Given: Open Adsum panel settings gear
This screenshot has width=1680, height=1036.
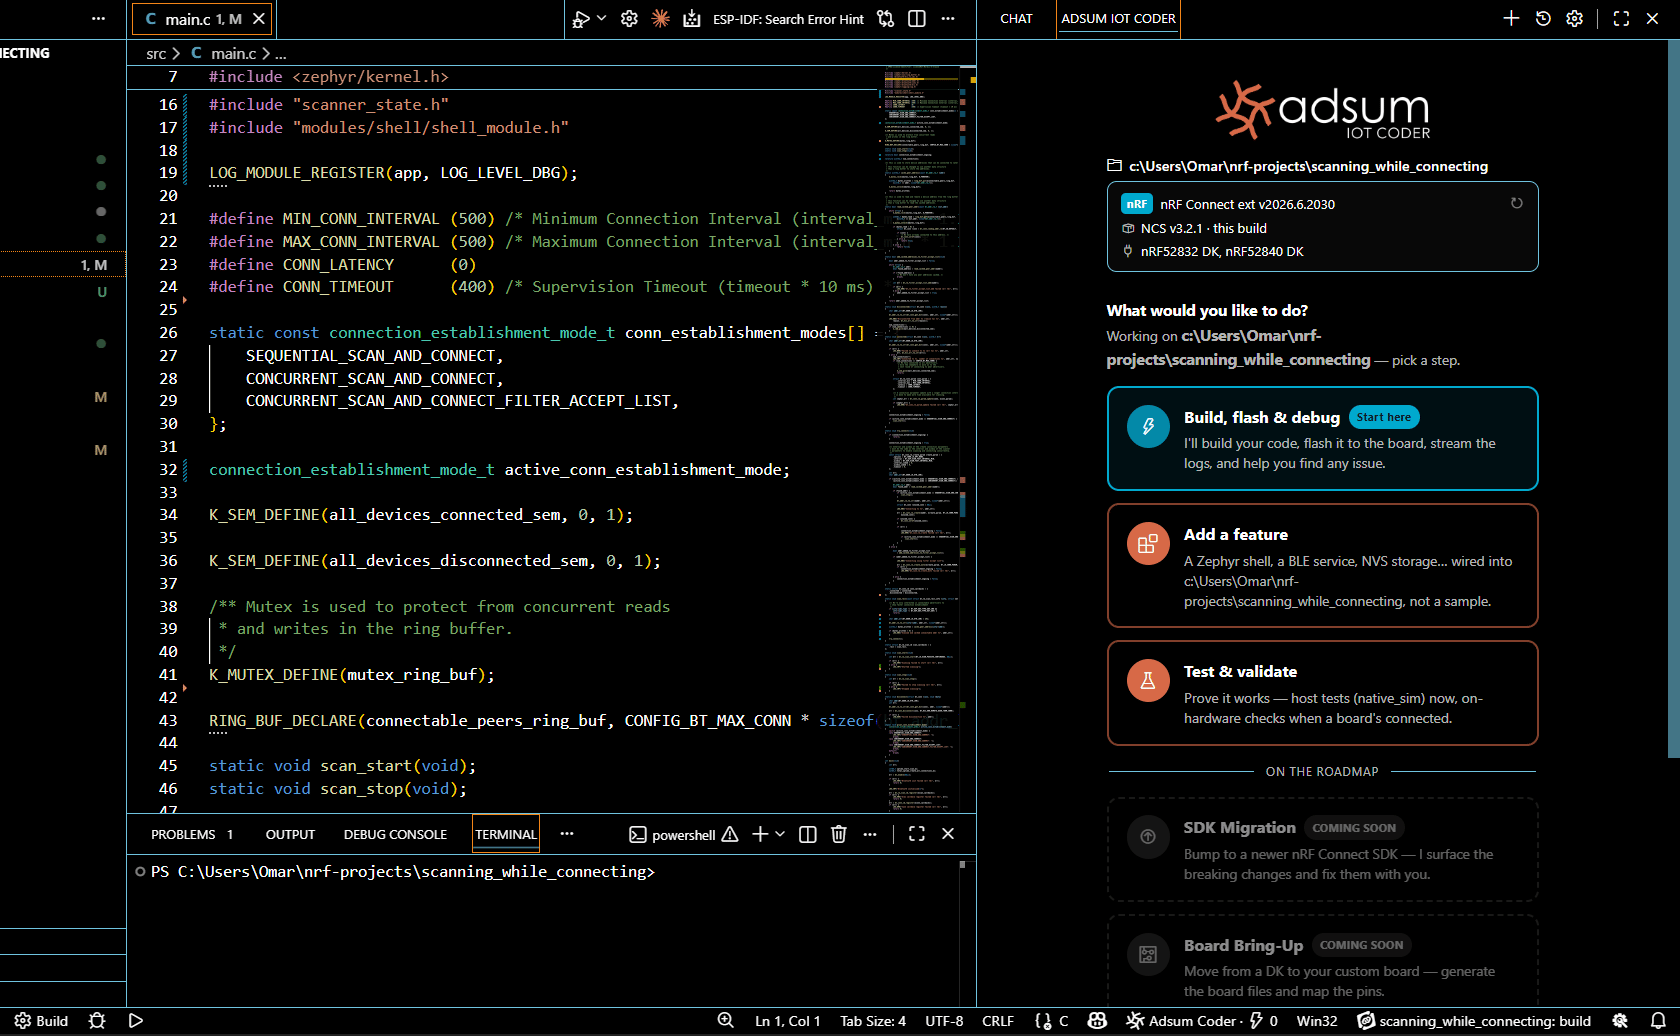Looking at the screenshot, I should (x=1574, y=19).
